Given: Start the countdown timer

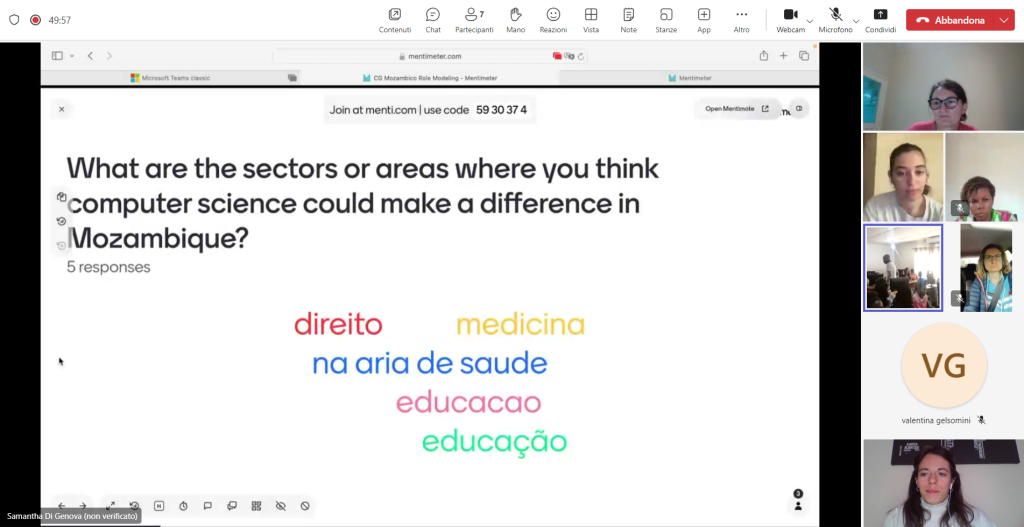Looking at the screenshot, I should (184, 505).
